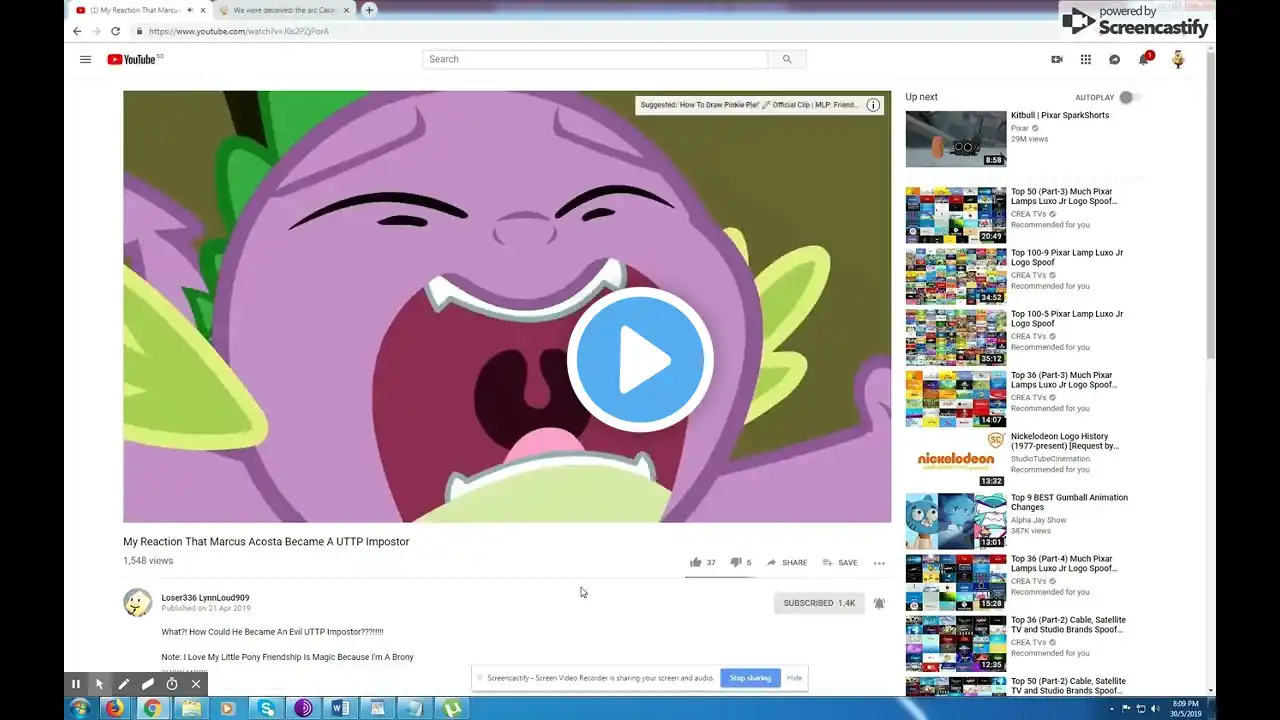
Task: Toggle the Autoplay switch
Action: point(1129,97)
